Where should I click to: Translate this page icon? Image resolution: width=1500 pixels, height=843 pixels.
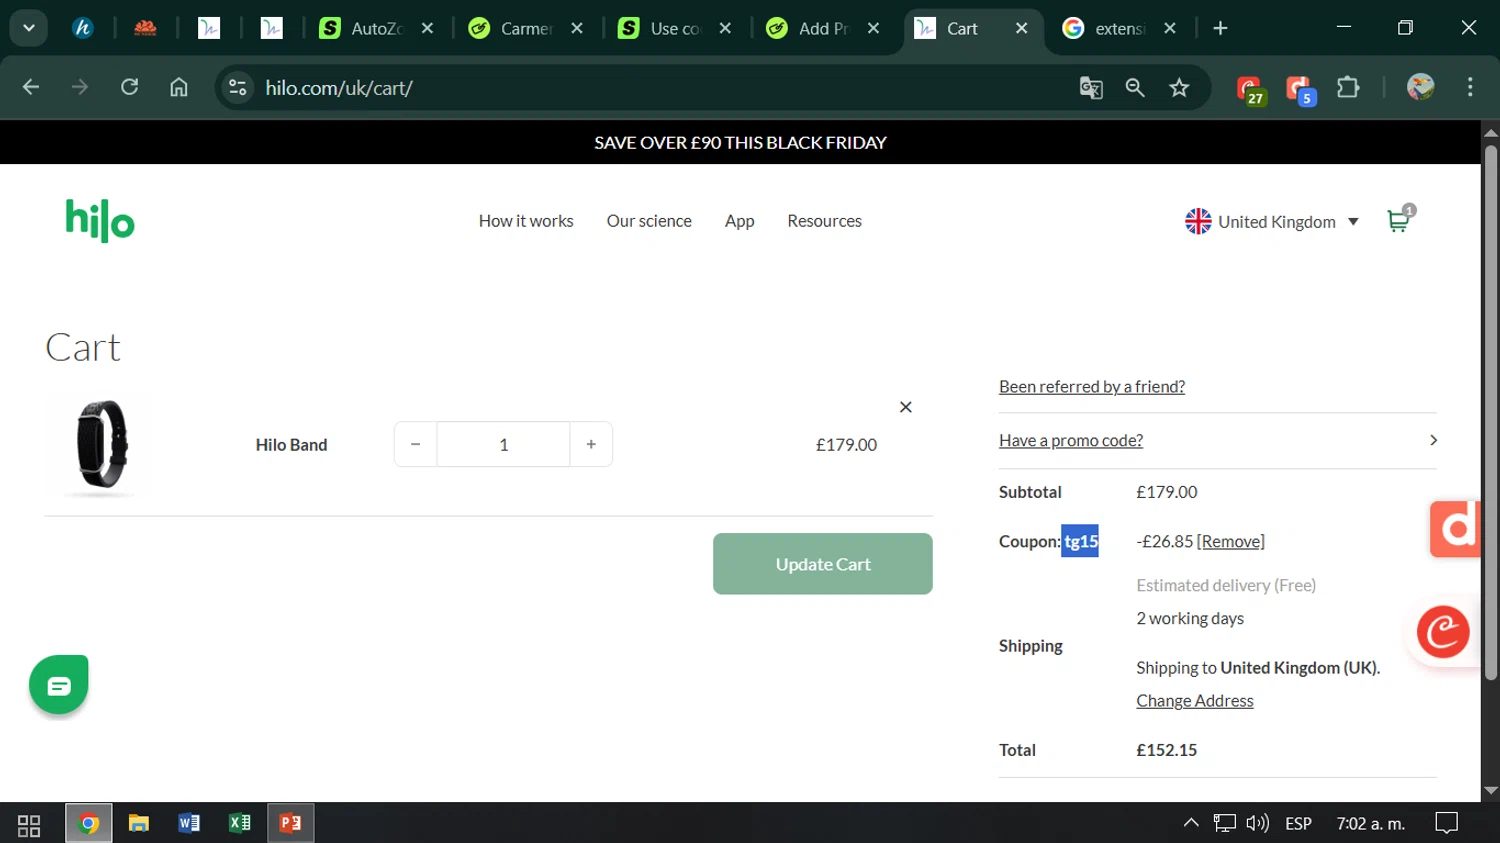tap(1091, 88)
